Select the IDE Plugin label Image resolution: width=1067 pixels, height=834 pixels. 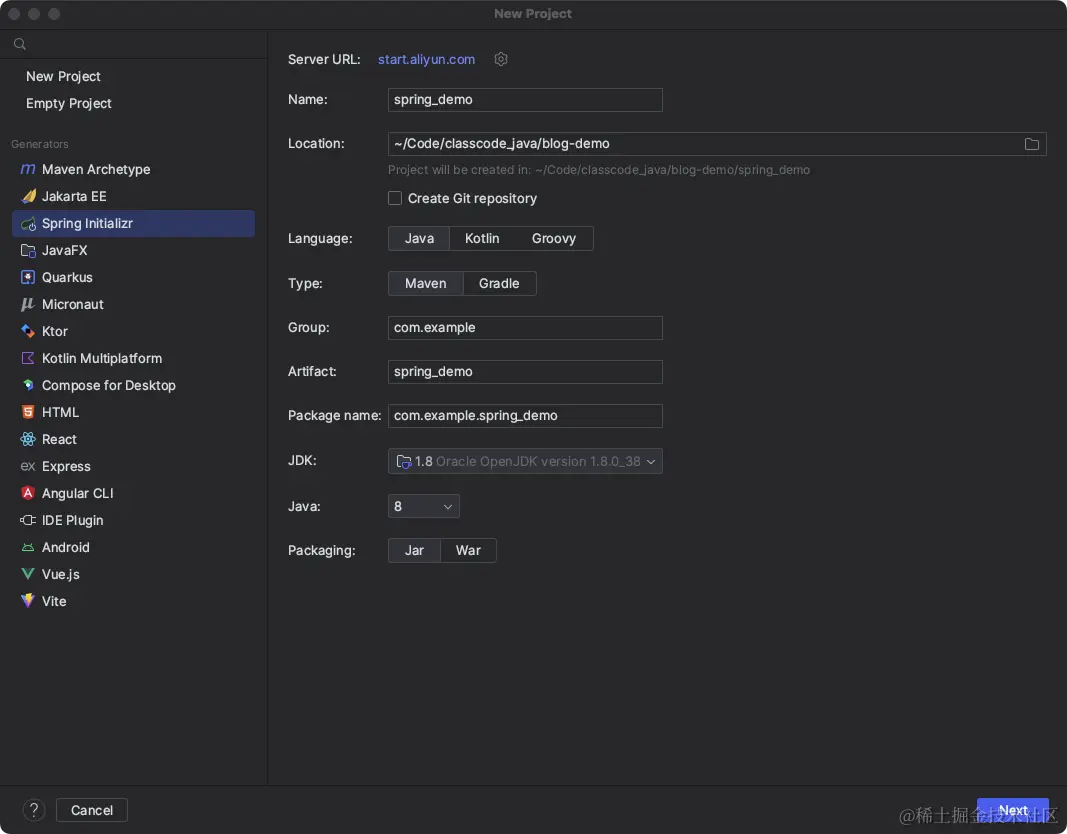pyautogui.click(x=73, y=520)
